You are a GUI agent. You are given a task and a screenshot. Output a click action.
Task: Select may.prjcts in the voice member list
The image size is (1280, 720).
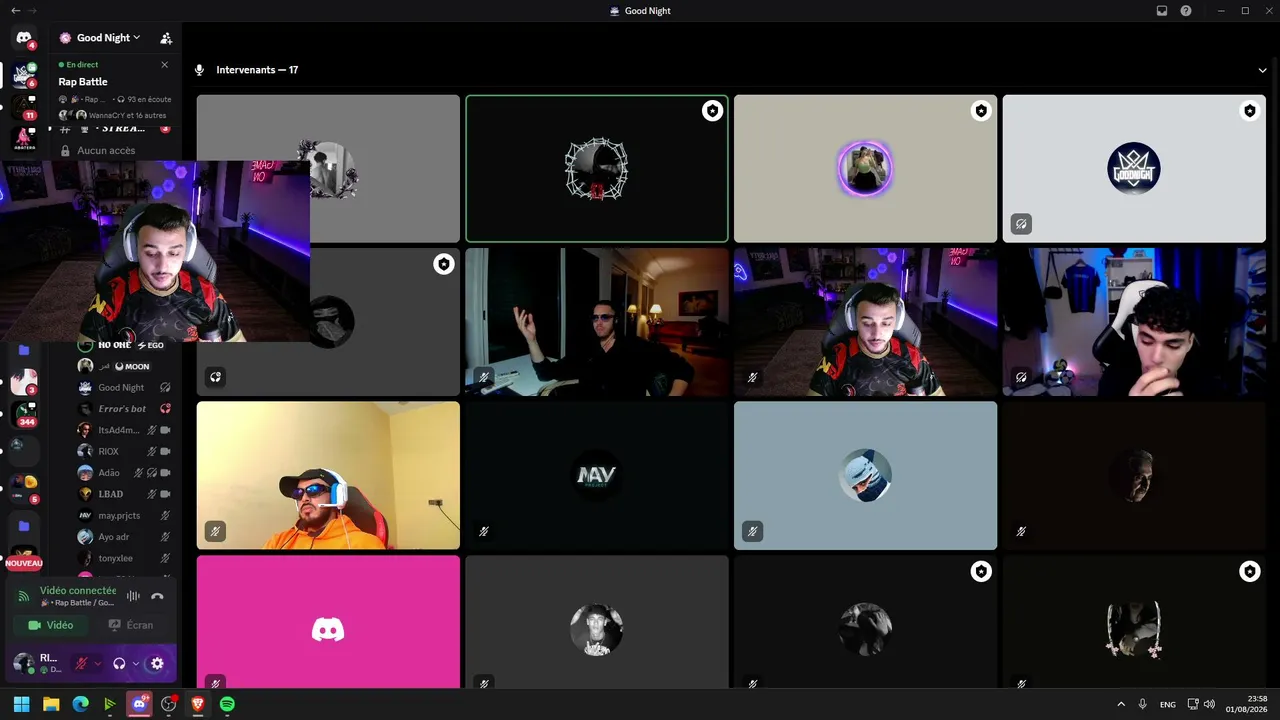coord(124,516)
